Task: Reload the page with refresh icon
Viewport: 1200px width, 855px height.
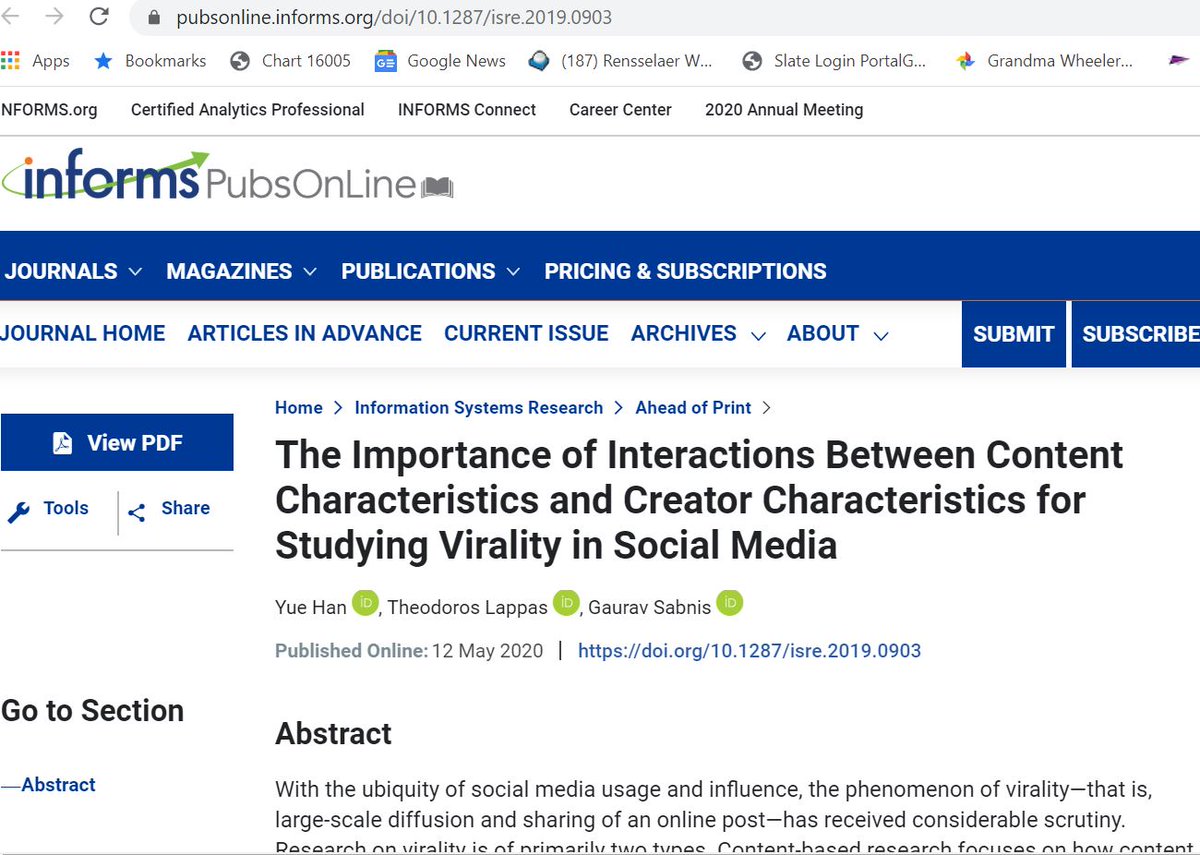Action: point(99,16)
